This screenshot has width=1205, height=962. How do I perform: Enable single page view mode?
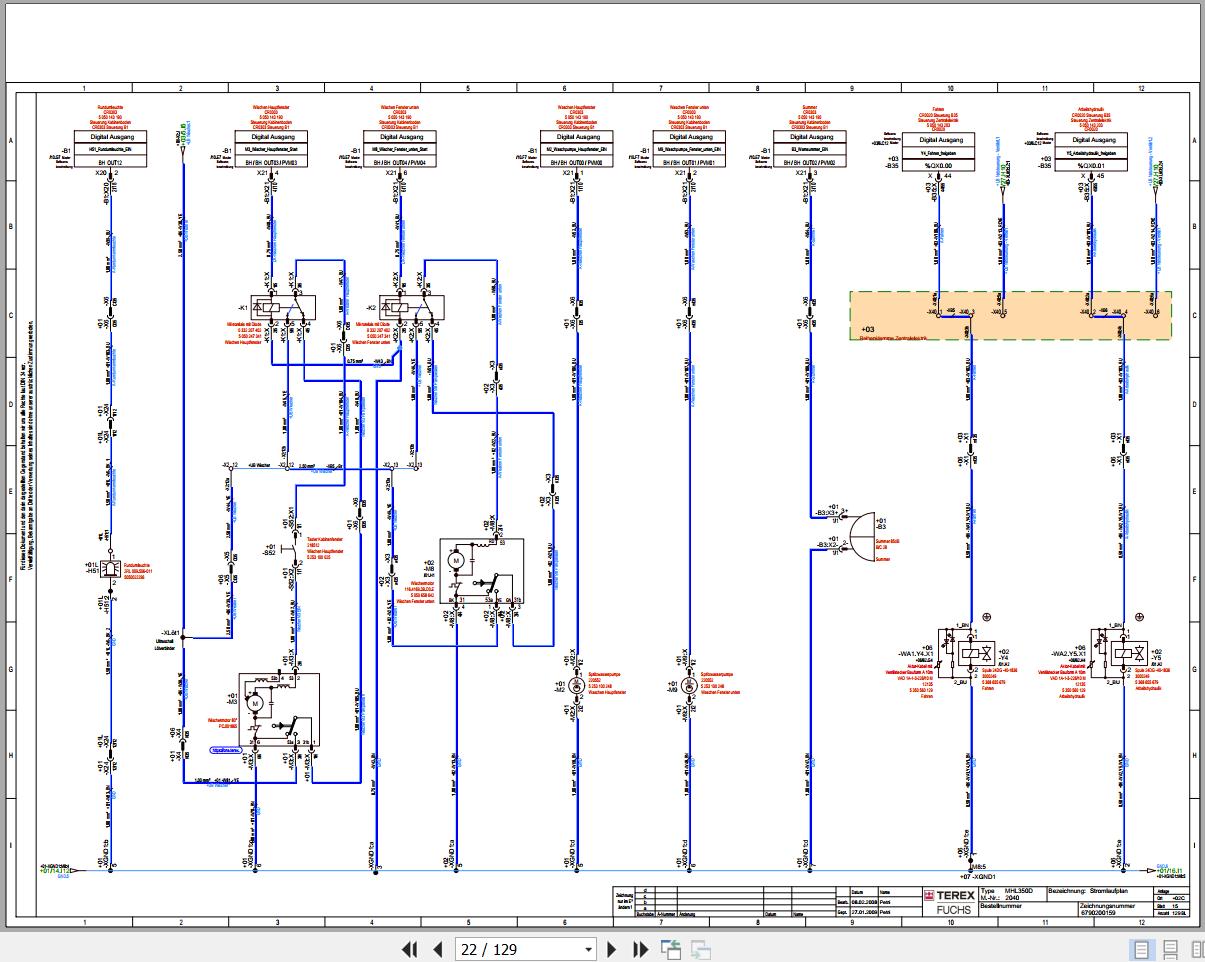click(1140, 949)
